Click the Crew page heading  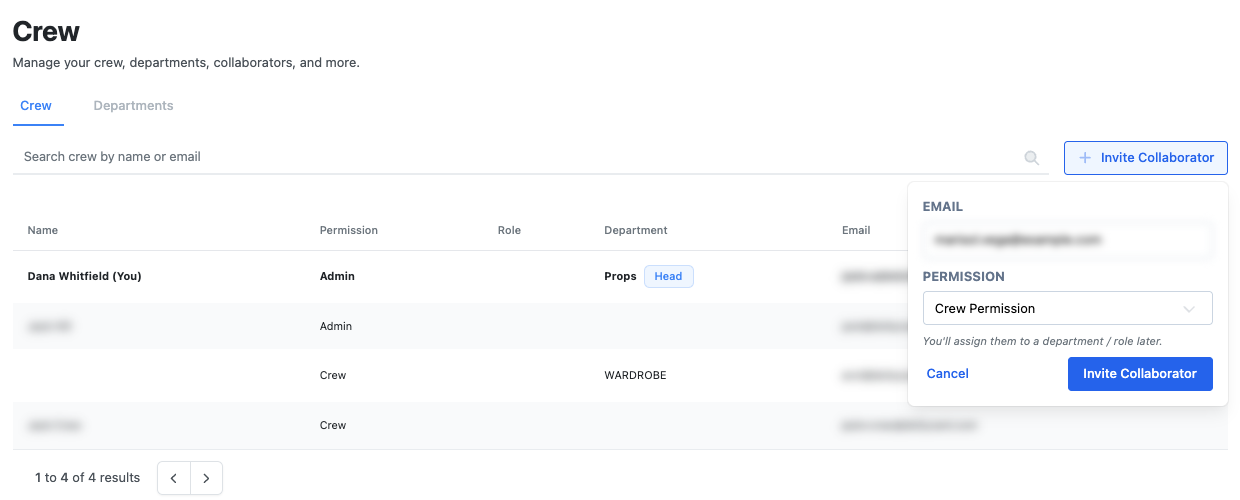pyautogui.click(x=46, y=32)
